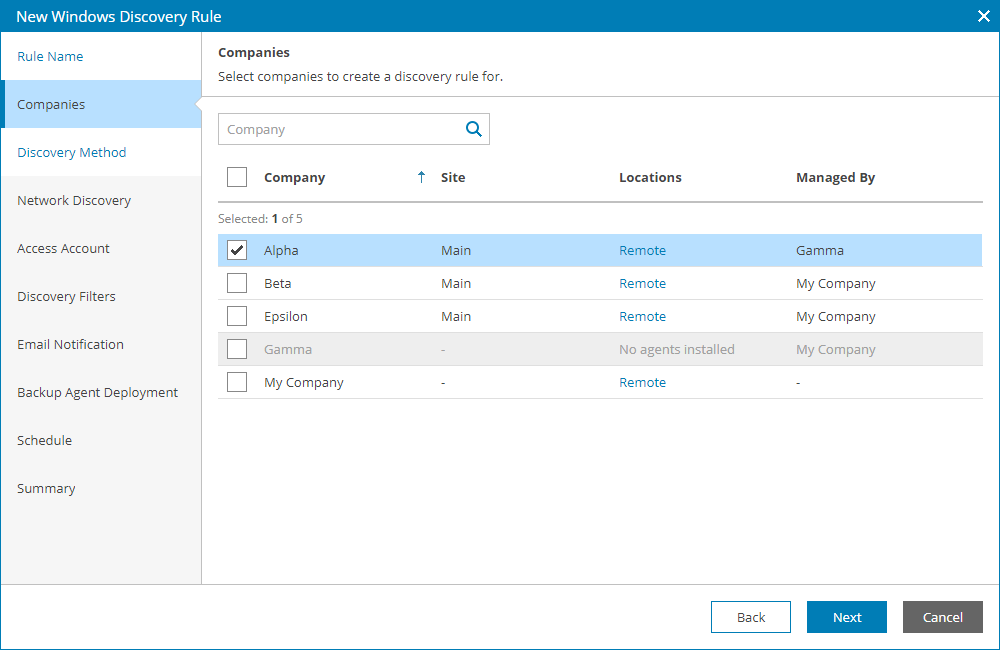Check the My Company checkbox

pyautogui.click(x=237, y=383)
